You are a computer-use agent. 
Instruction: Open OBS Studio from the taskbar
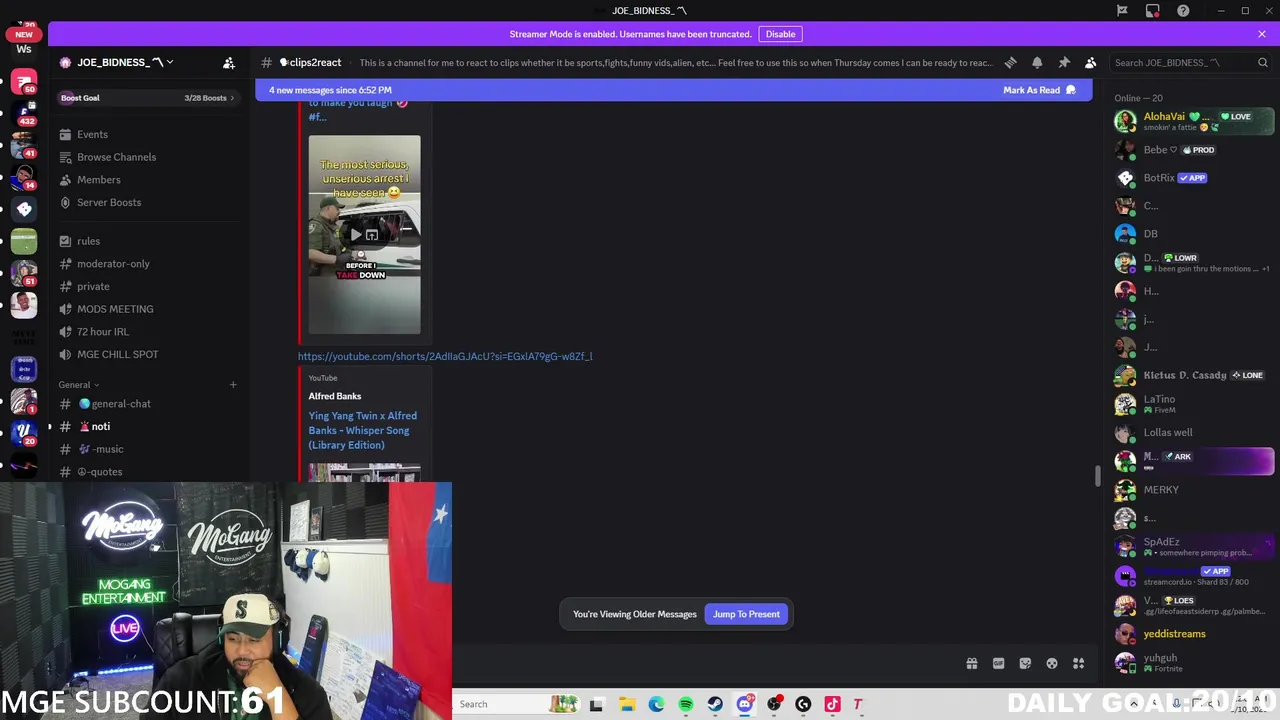point(774,704)
